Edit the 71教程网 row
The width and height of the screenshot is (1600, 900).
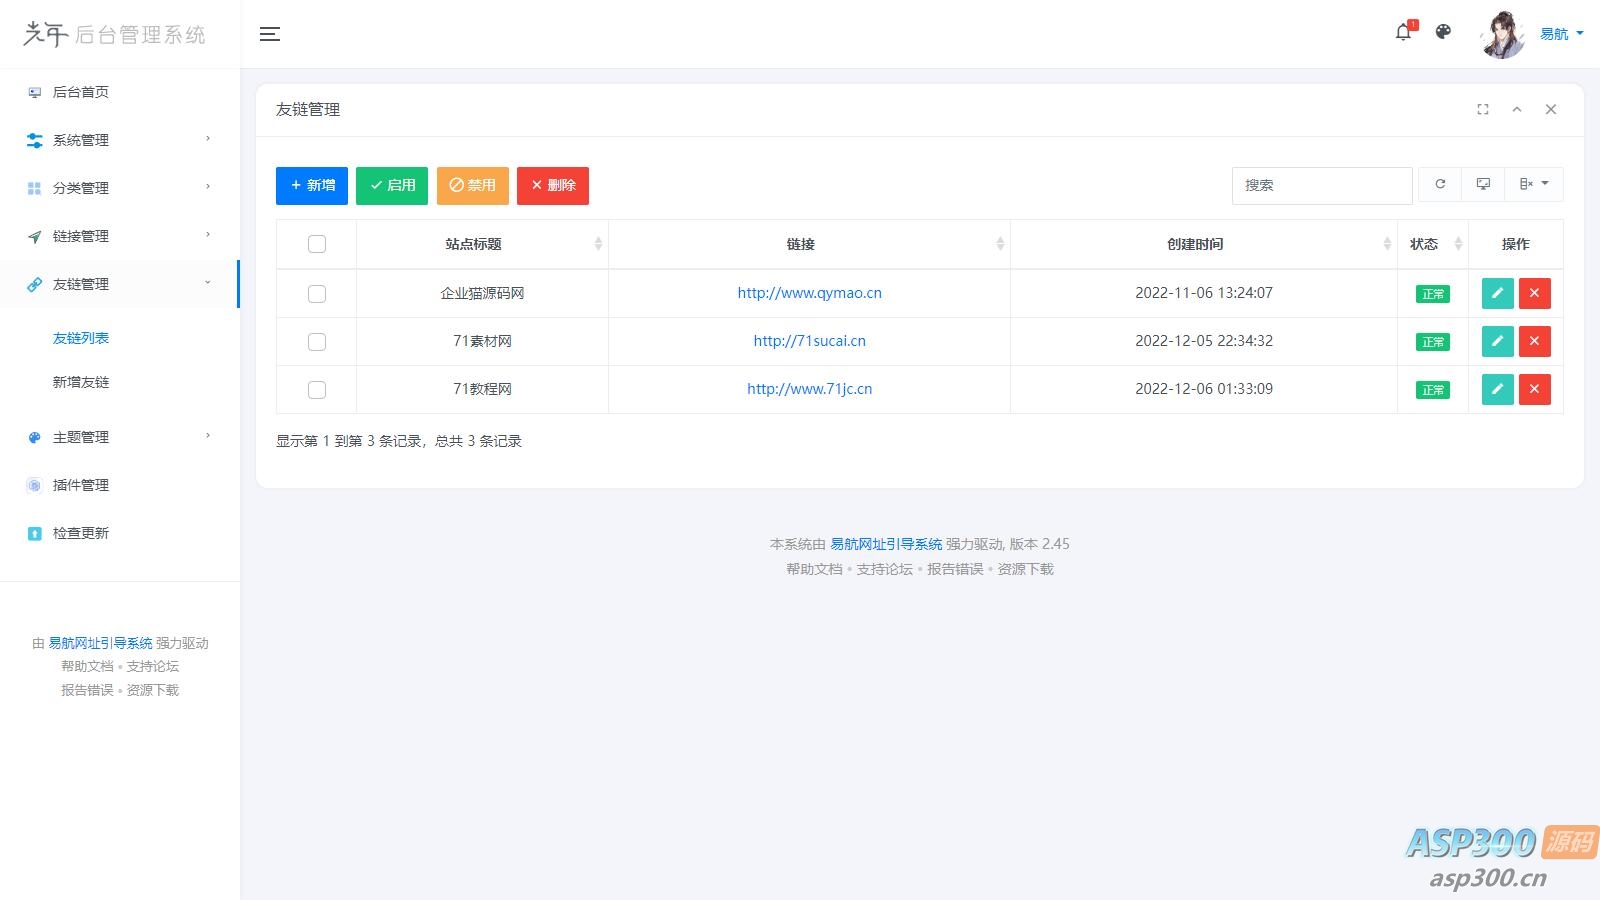click(x=1497, y=389)
